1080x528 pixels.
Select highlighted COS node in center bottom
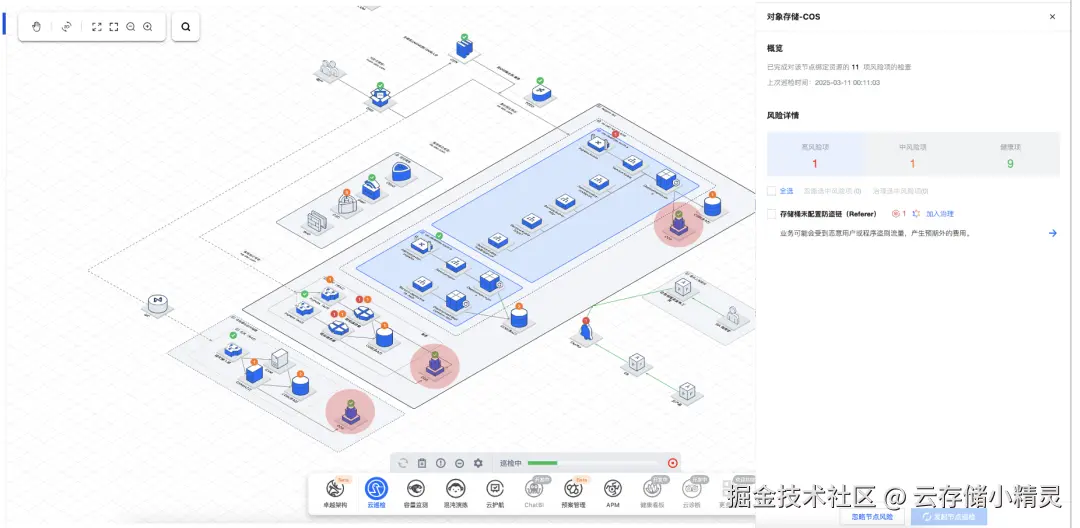[435, 364]
